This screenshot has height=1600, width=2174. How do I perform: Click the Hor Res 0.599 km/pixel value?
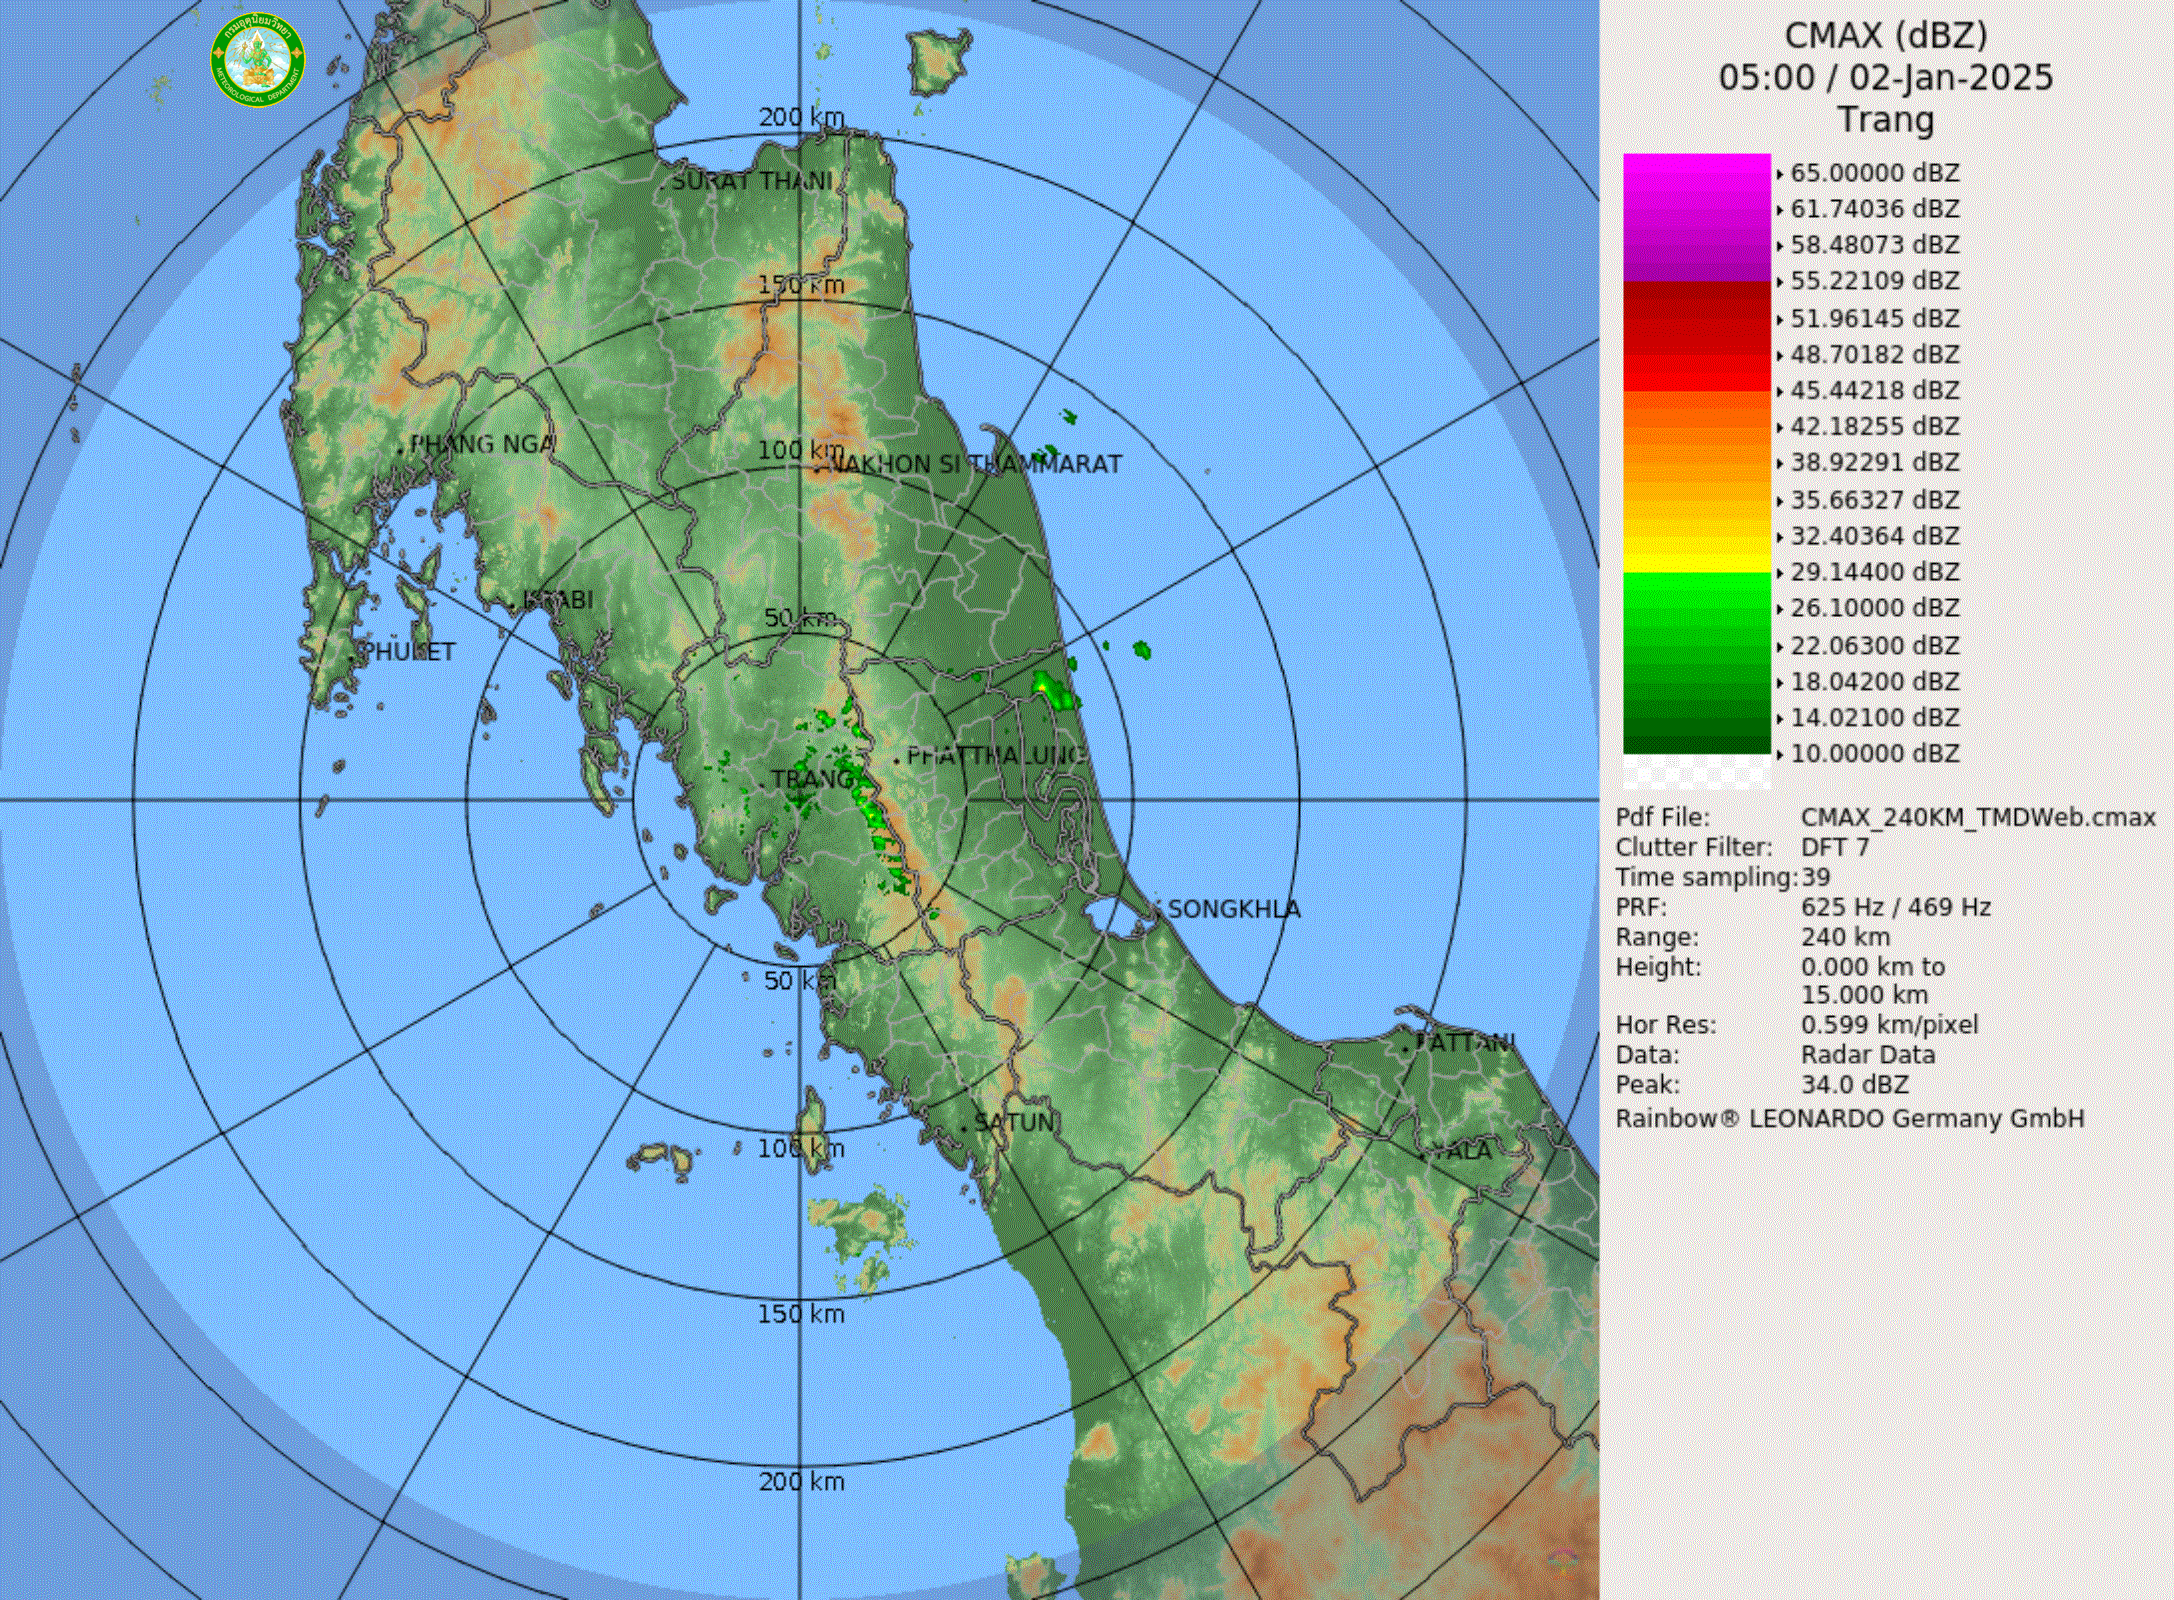1889,1025
